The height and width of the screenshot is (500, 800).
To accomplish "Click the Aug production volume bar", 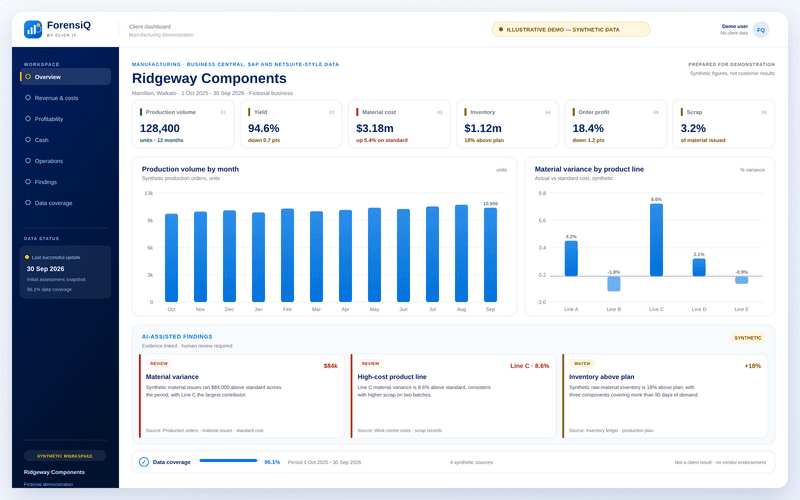I will [x=461, y=253].
